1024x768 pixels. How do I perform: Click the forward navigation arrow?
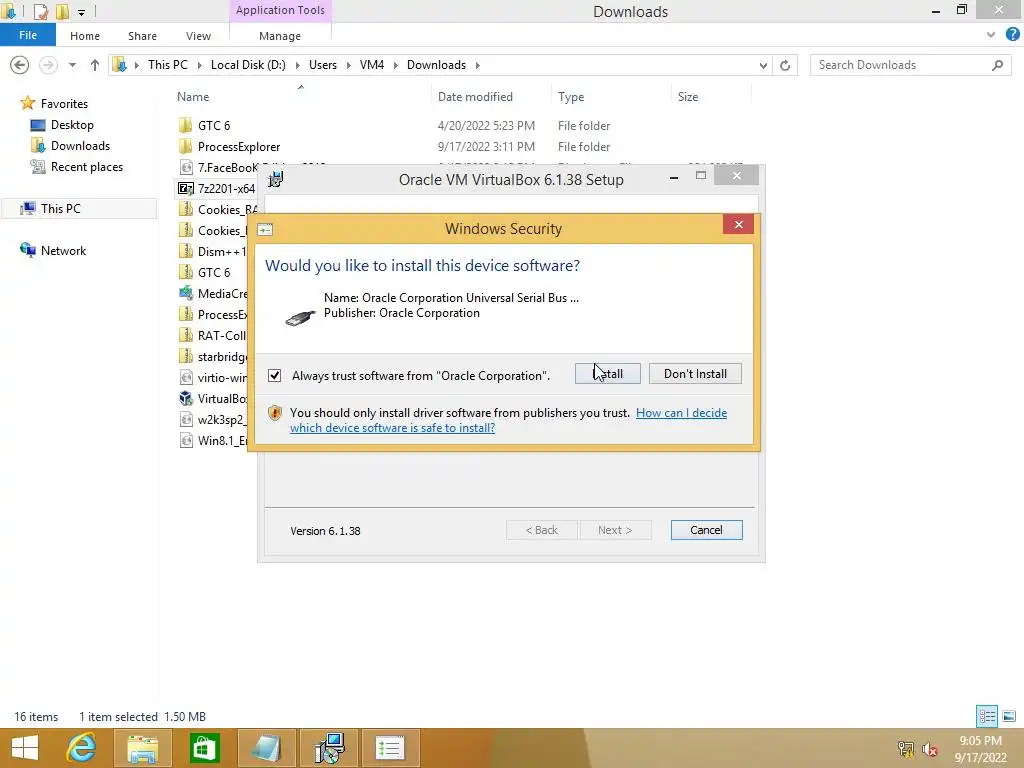tap(48, 65)
